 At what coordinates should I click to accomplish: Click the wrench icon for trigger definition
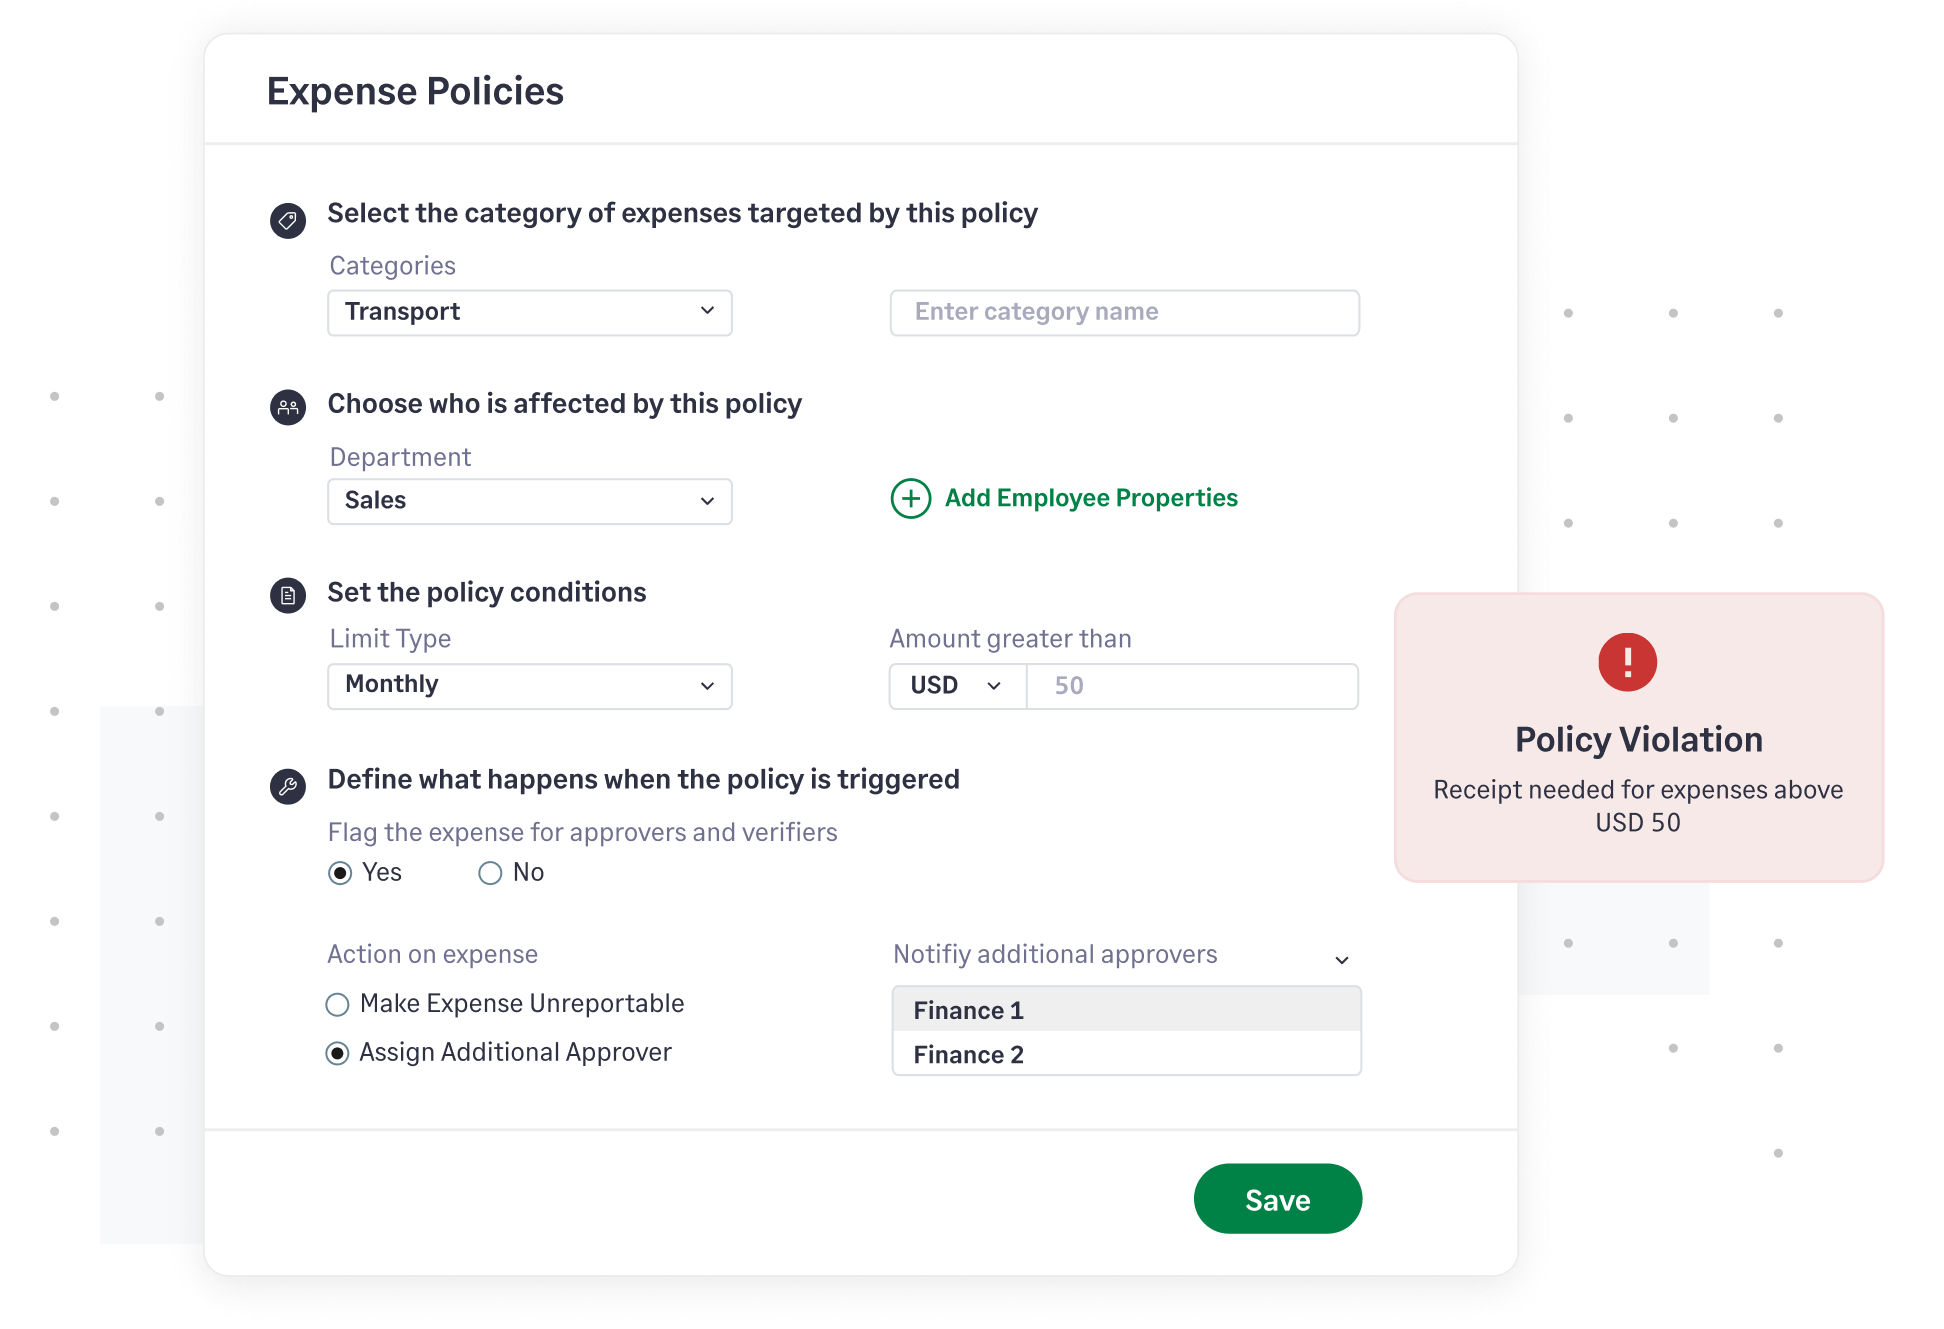(287, 784)
